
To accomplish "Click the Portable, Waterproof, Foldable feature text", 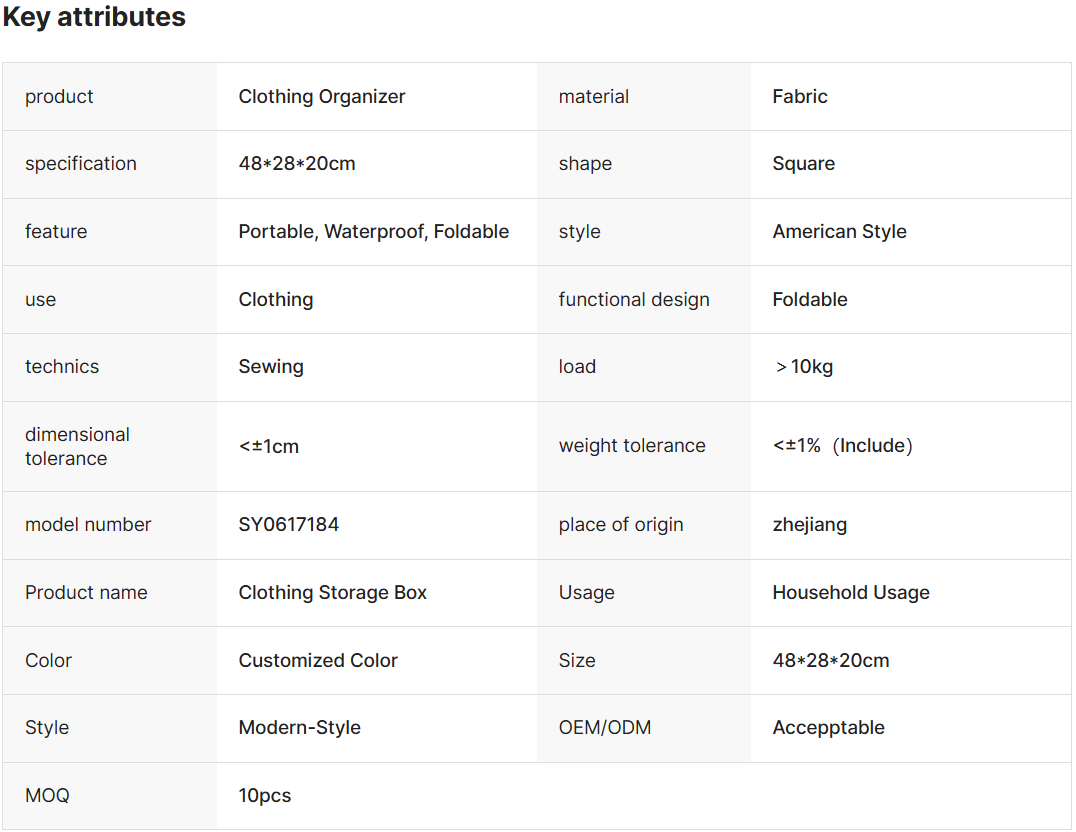I will coord(373,232).
